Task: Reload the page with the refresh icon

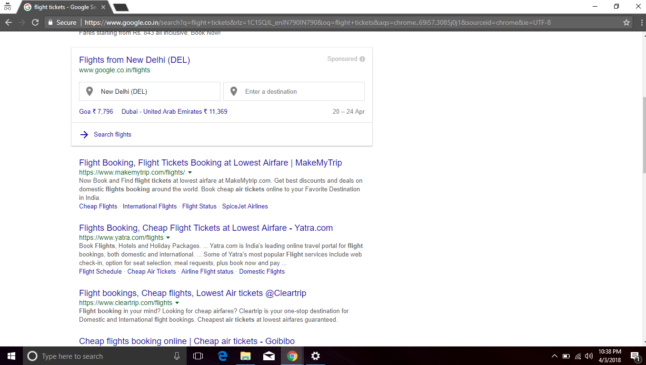Action: tap(35, 23)
